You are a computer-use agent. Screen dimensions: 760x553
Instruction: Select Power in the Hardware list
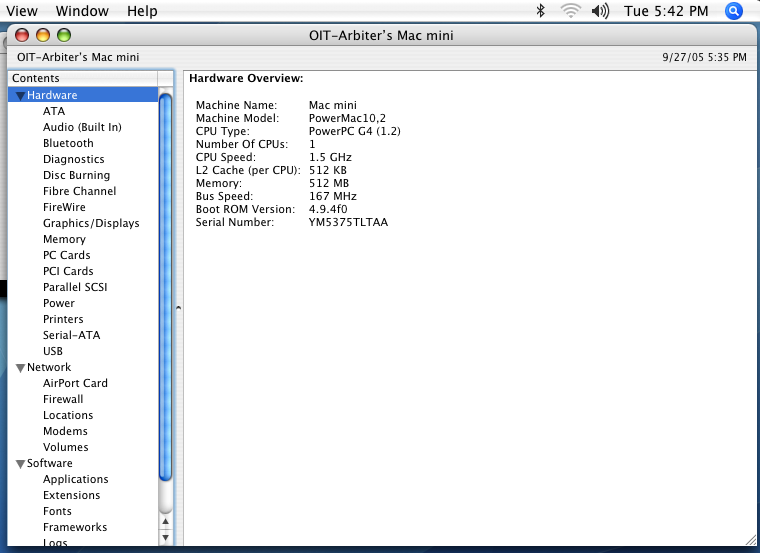click(x=59, y=303)
